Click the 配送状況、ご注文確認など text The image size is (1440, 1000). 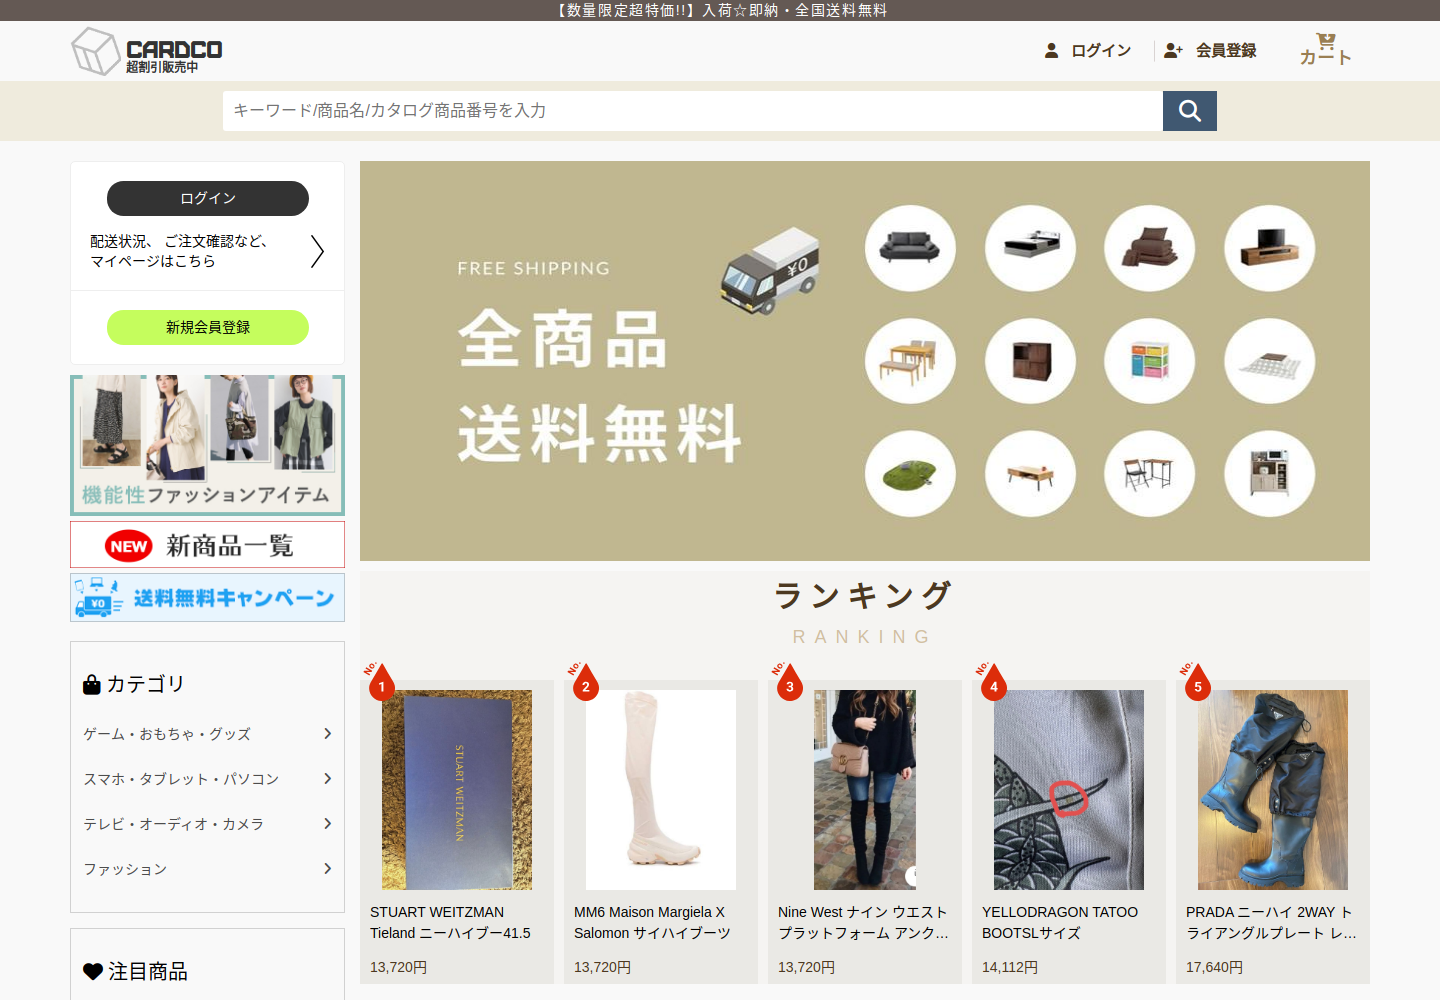coord(179,241)
